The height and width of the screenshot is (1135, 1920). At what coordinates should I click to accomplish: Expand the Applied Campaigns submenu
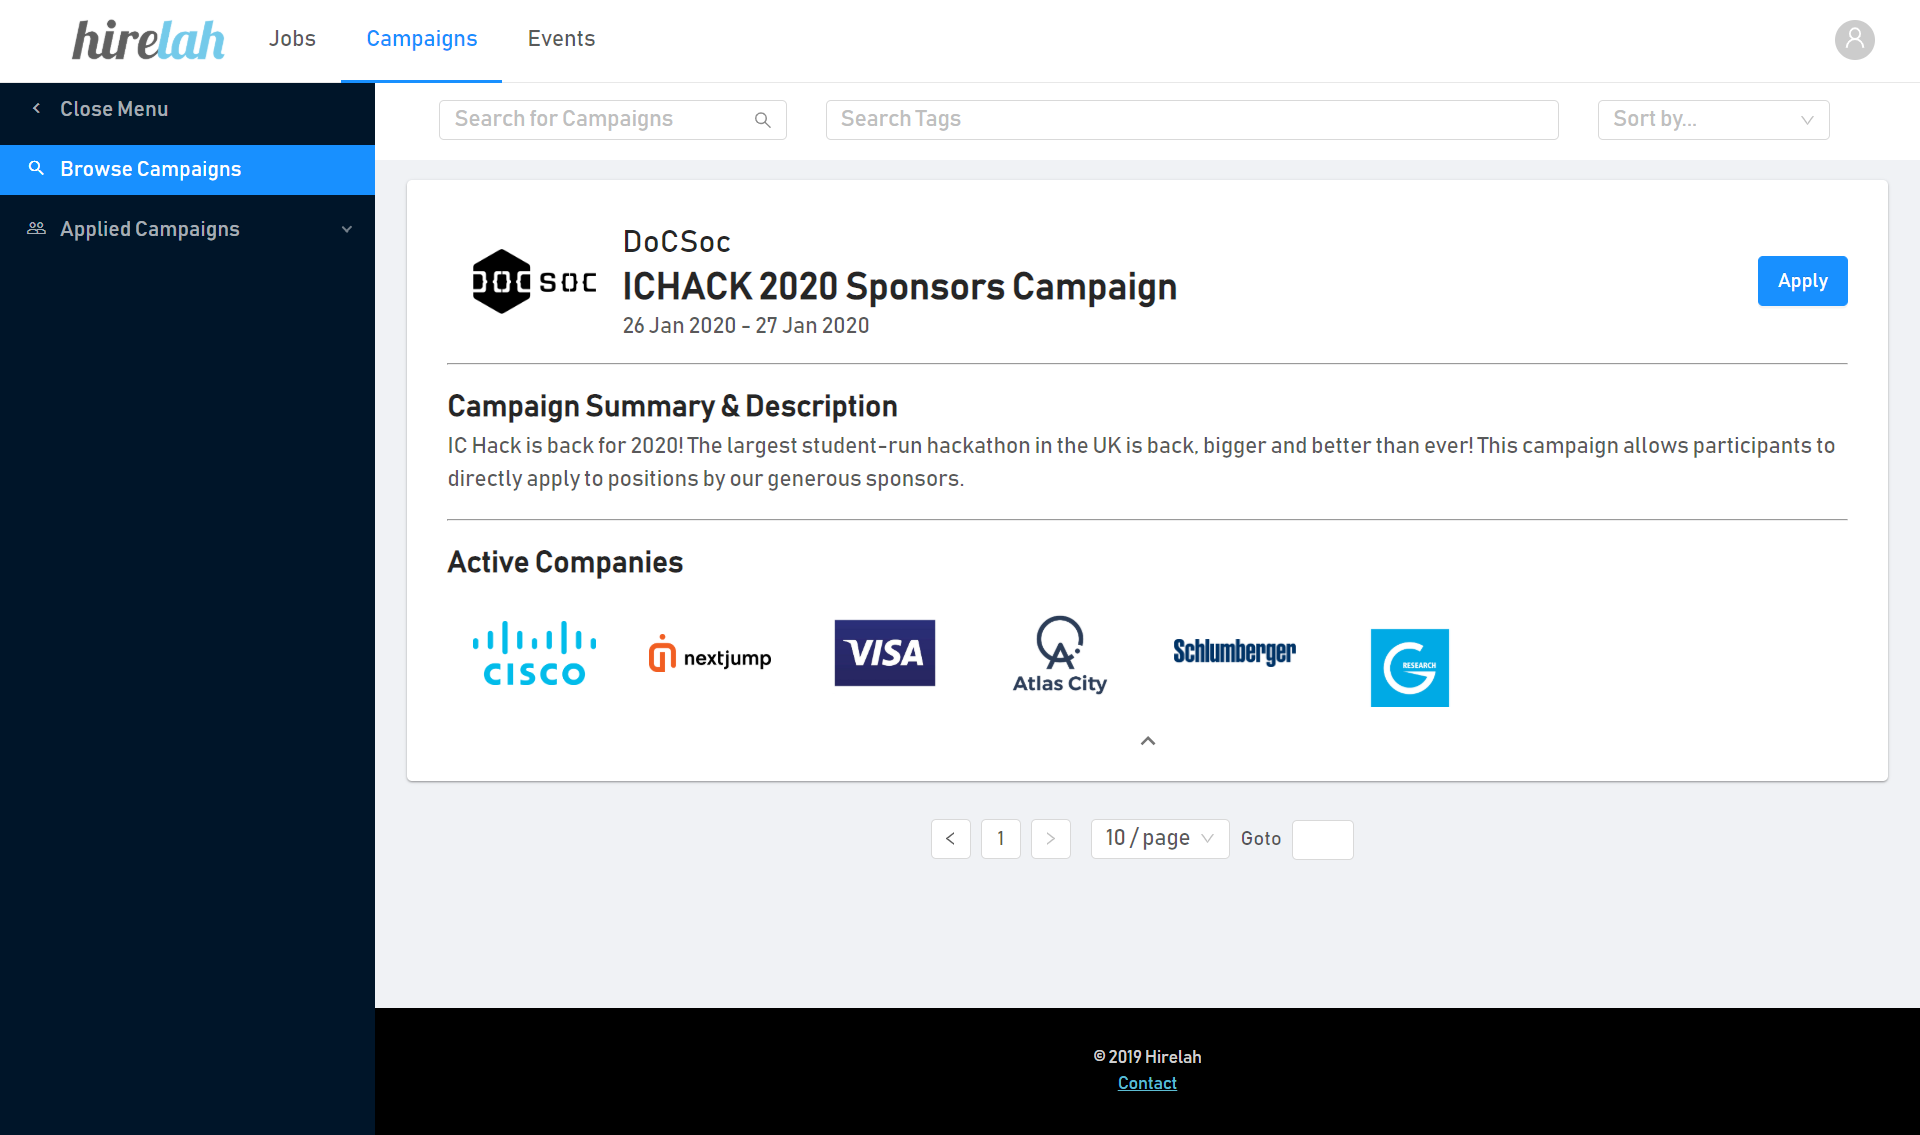pyautogui.click(x=346, y=229)
